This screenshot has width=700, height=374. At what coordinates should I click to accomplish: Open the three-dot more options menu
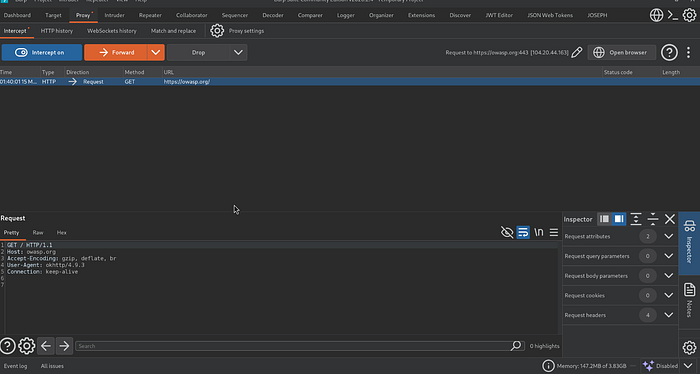tap(688, 52)
